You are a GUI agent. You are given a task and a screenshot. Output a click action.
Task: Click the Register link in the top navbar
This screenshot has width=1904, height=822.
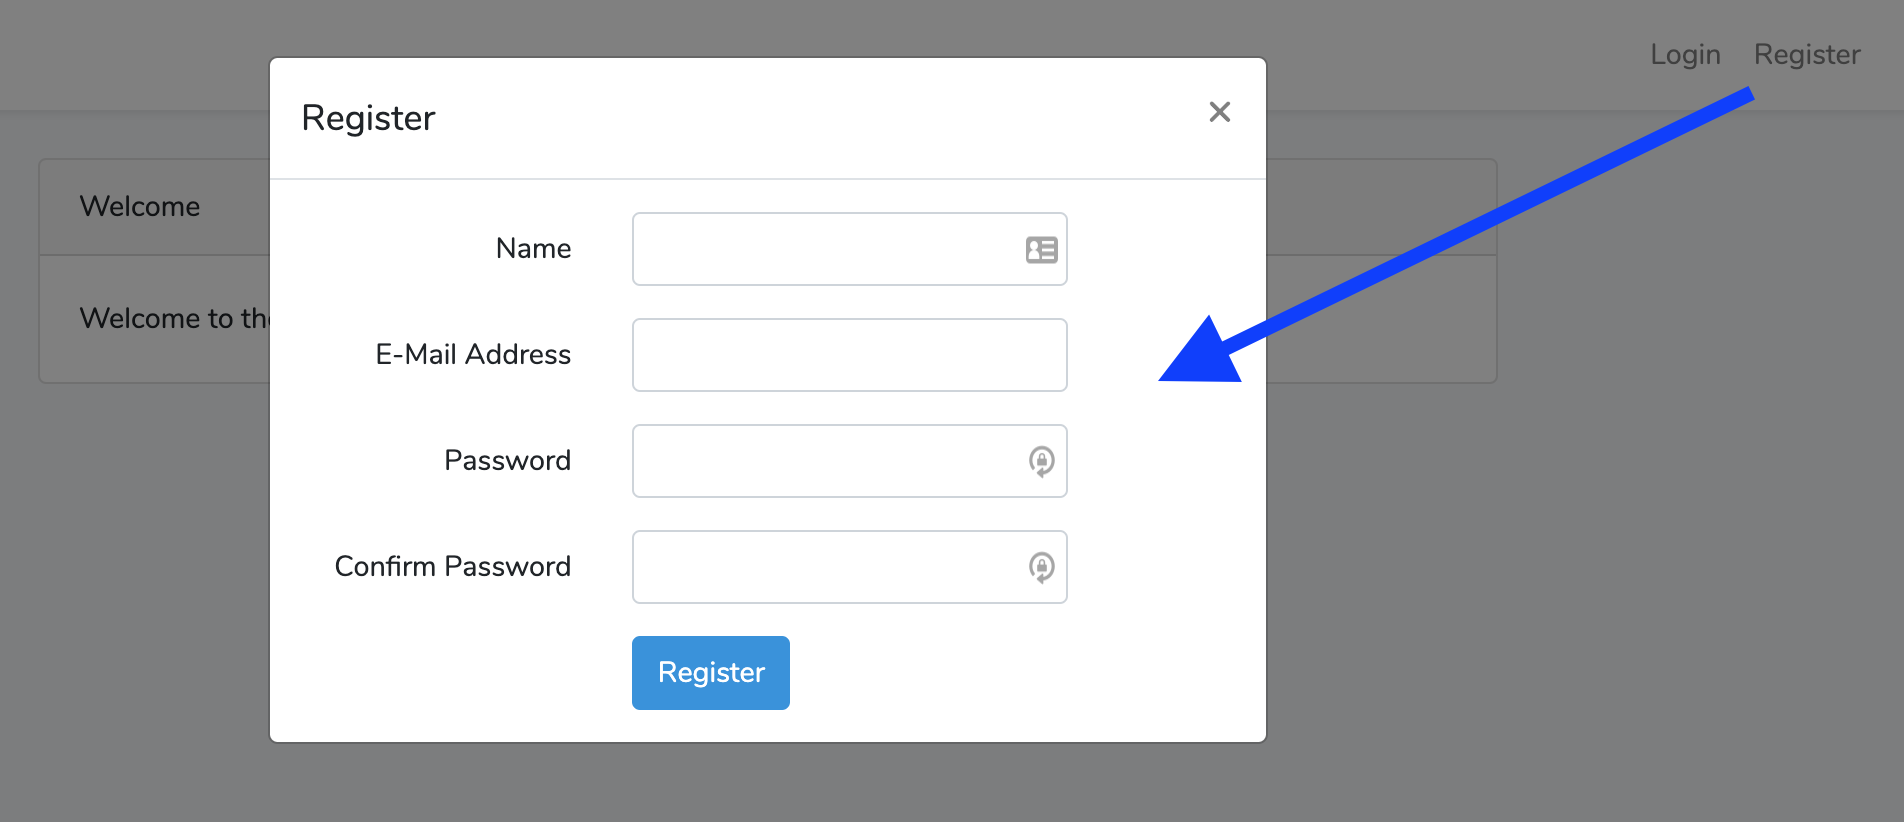(x=1806, y=54)
